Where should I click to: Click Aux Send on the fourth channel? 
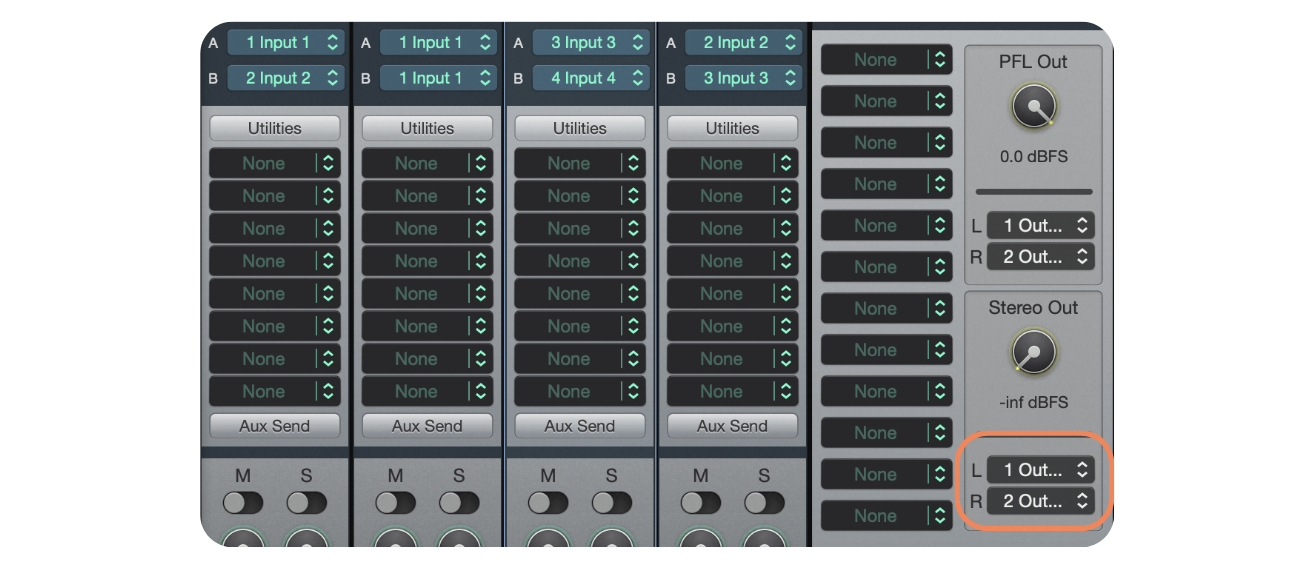coord(732,426)
